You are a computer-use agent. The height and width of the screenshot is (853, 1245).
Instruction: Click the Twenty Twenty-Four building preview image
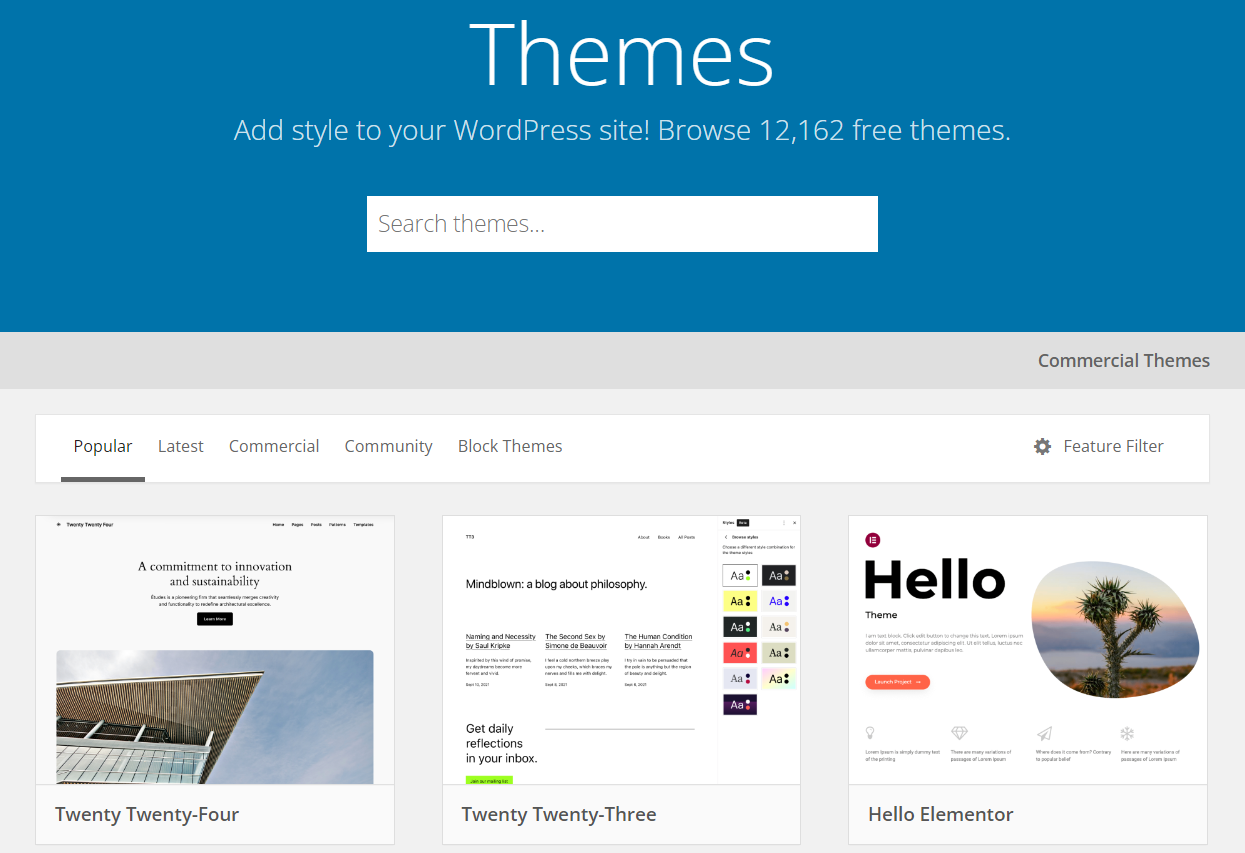[x=215, y=716]
